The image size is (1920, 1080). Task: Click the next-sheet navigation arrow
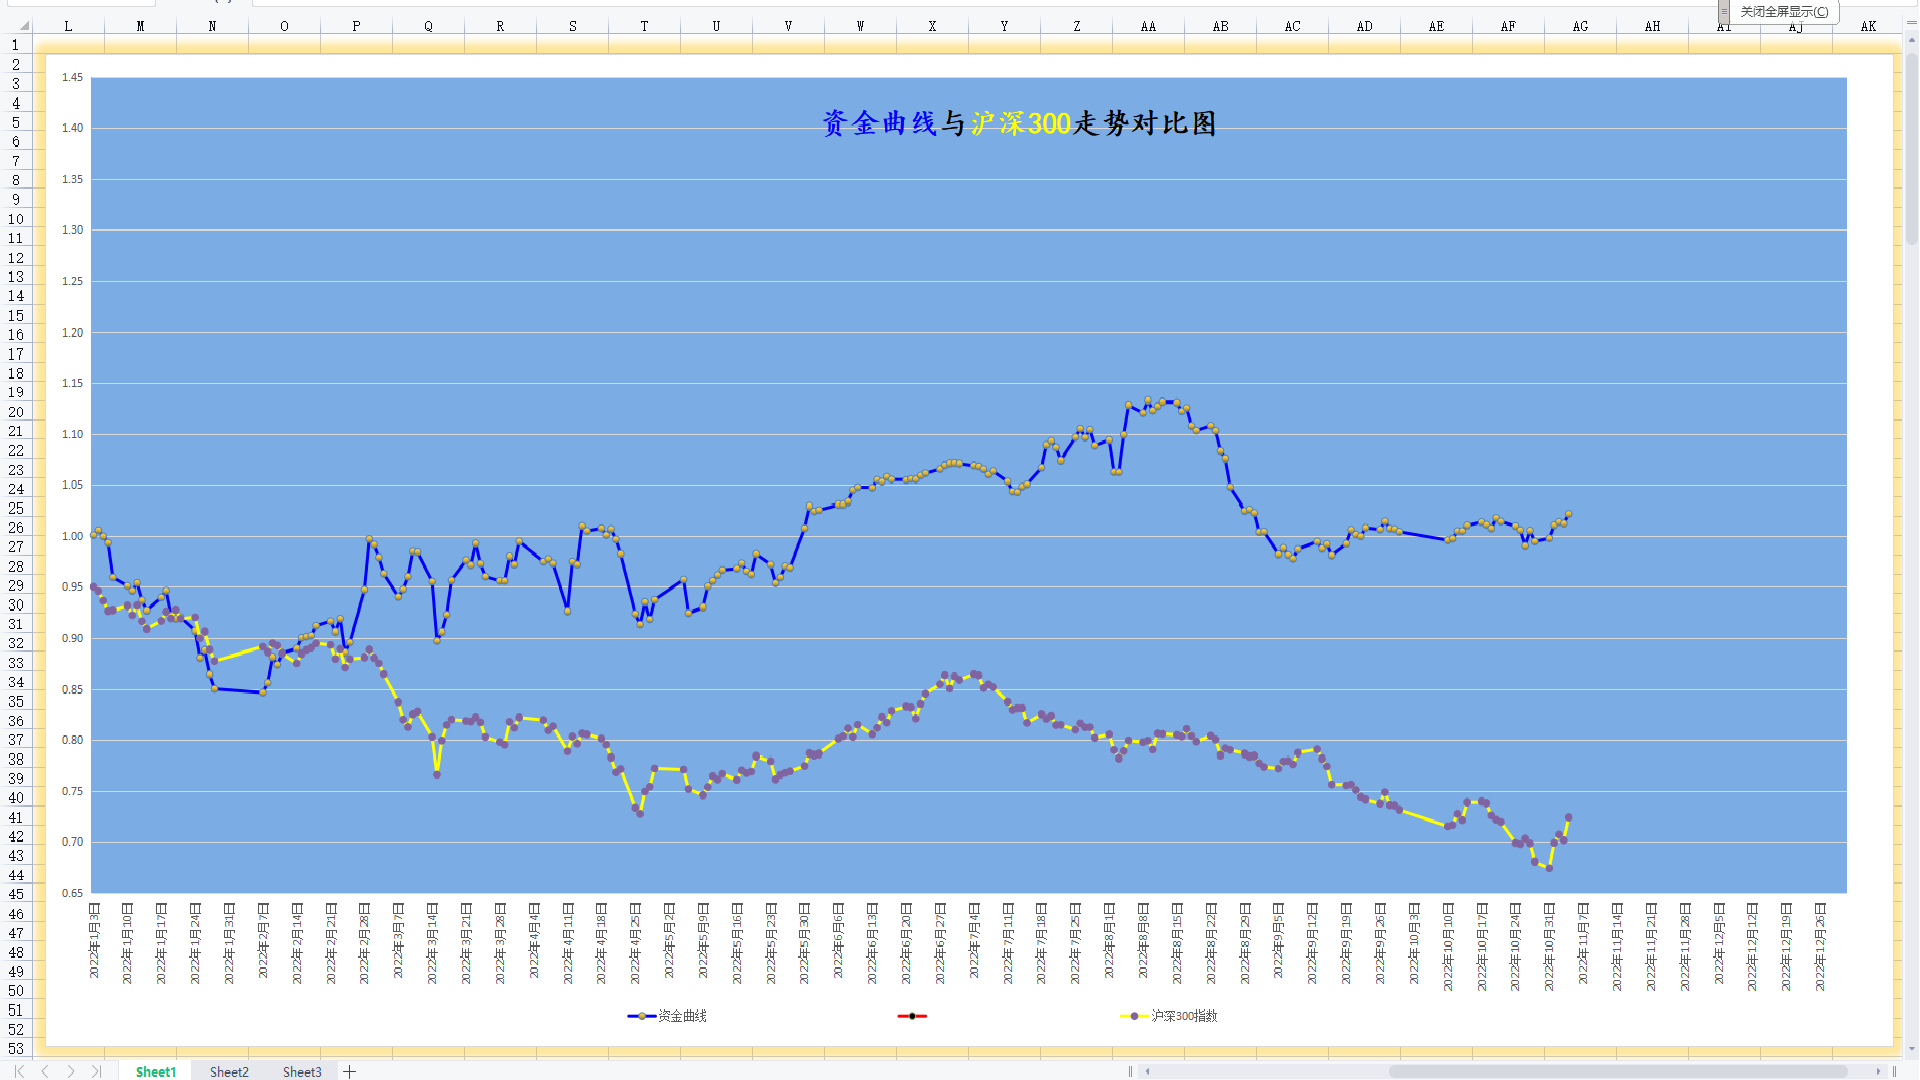click(x=71, y=1071)
